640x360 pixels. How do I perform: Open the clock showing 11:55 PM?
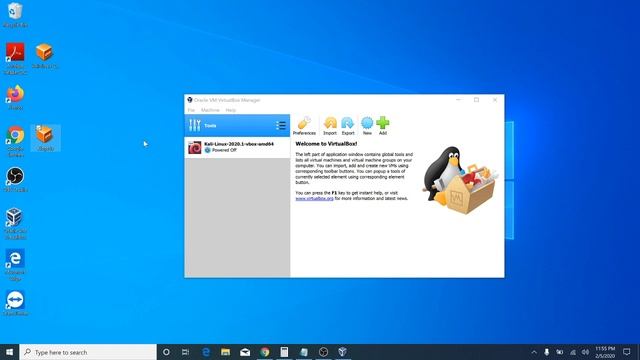point(605,352)
